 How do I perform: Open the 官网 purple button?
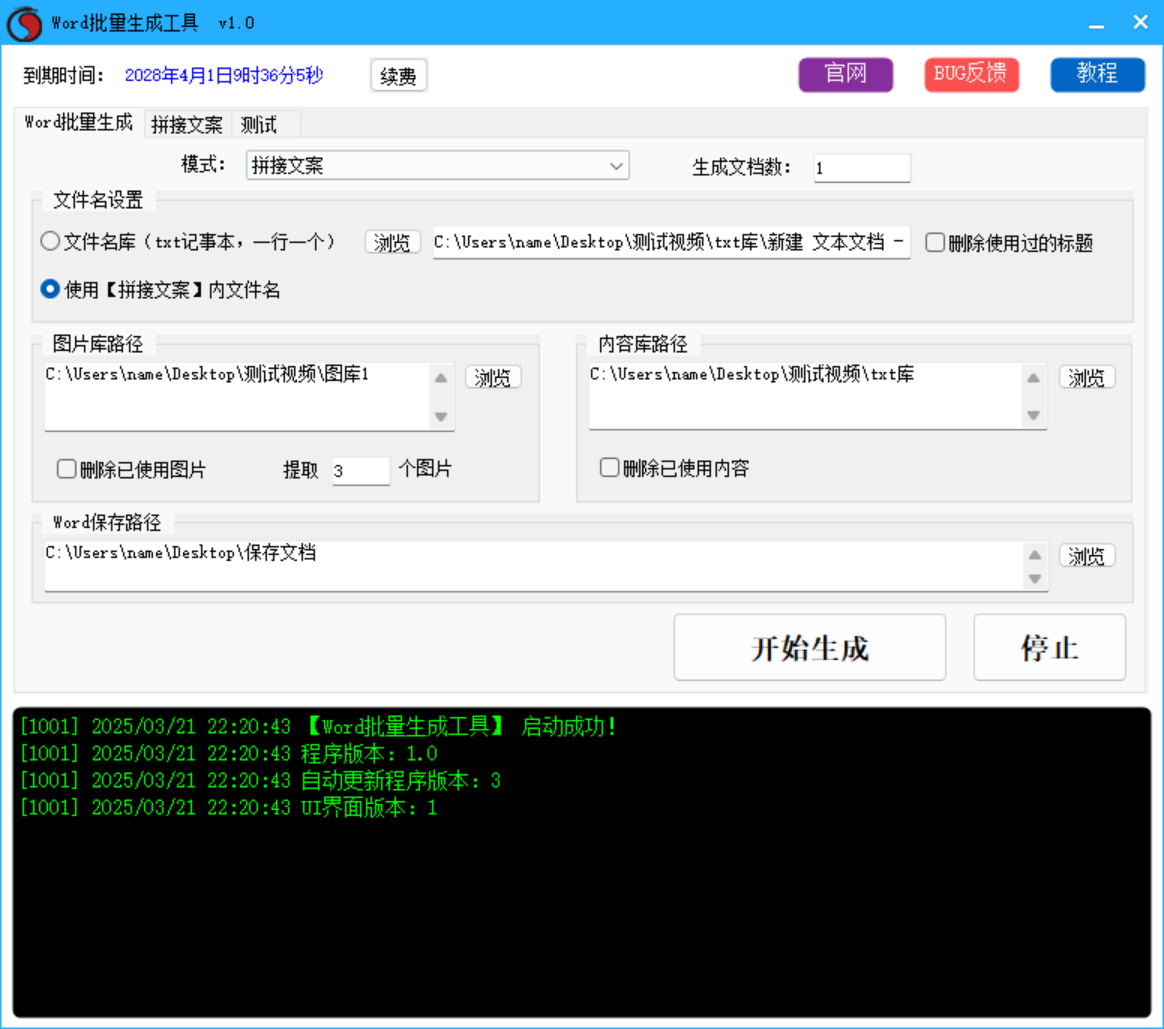click(x=846, y=74)
